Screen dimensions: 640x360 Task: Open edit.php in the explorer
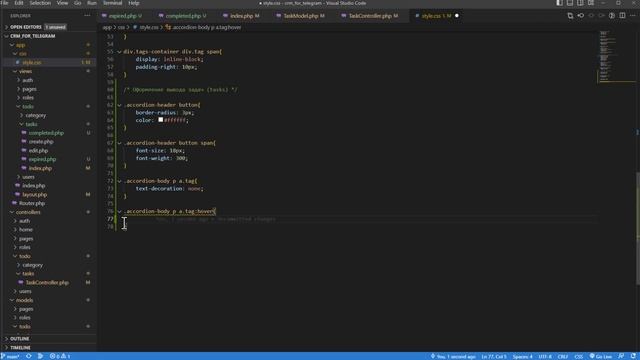tap(48, 151)
